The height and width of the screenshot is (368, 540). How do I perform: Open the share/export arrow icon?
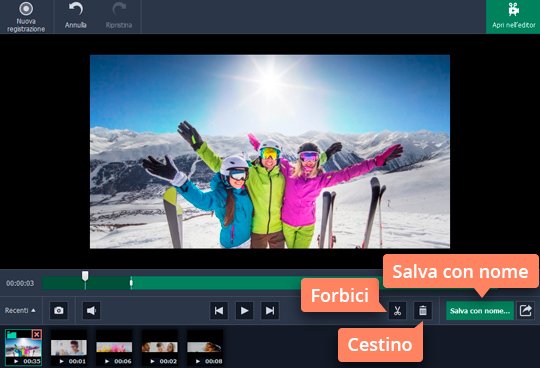coord(526,311)
